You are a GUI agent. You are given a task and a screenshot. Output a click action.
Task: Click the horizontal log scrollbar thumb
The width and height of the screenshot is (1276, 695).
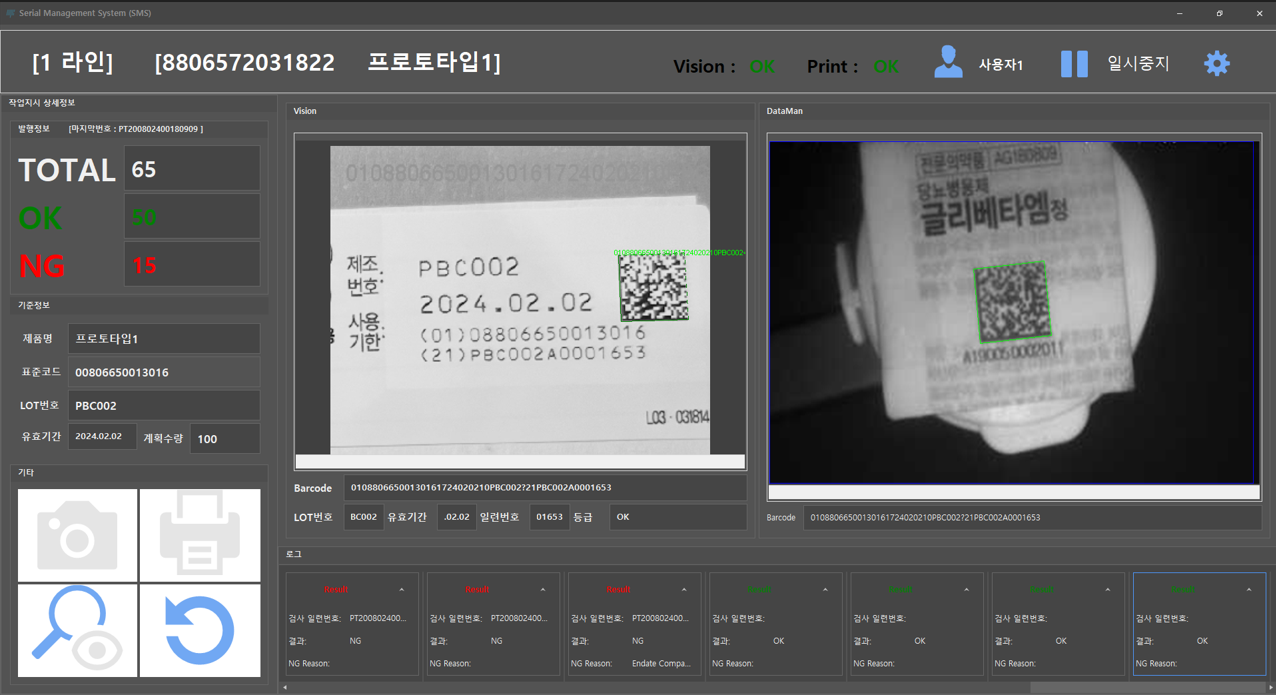click(1146, 688)
